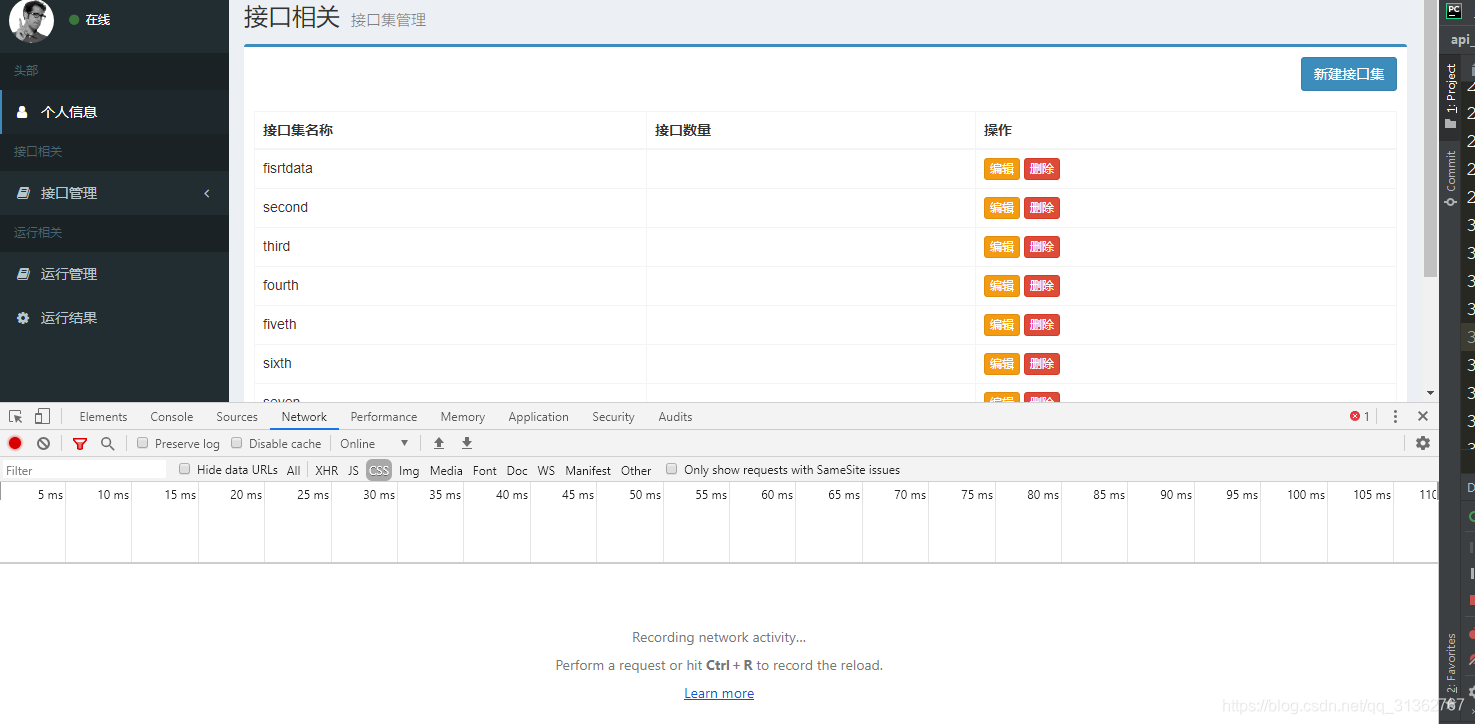
Task: Open the Online throttling dropdown
Action: point(375,443)
